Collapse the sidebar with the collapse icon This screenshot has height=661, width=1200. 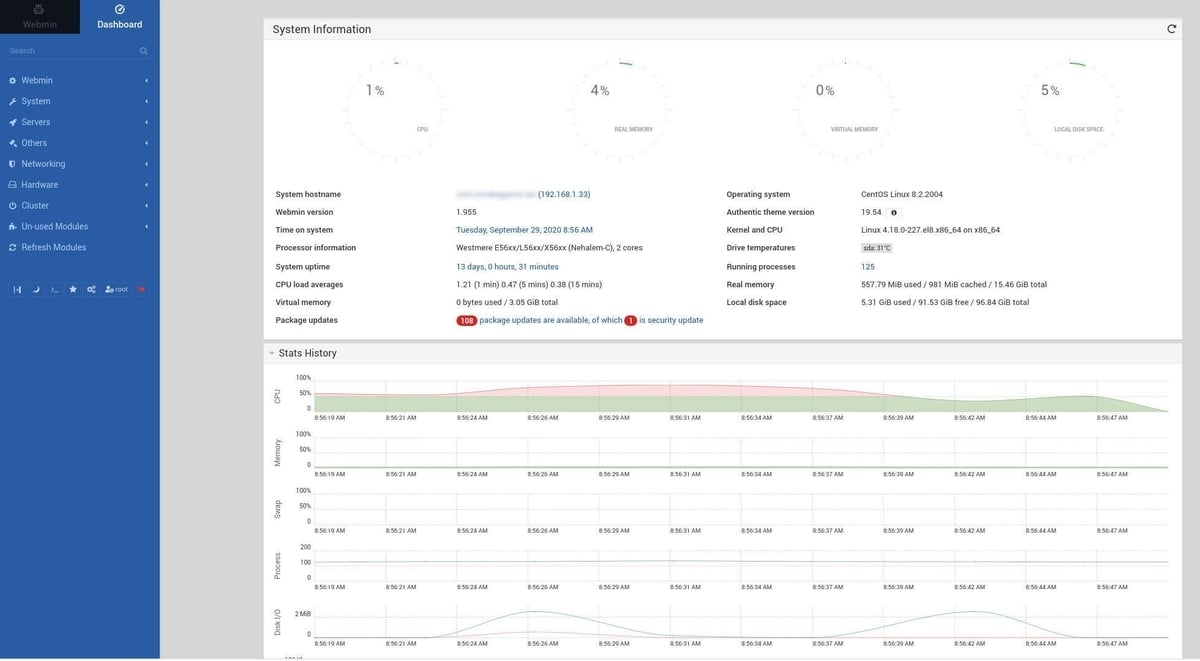(17, 289)
